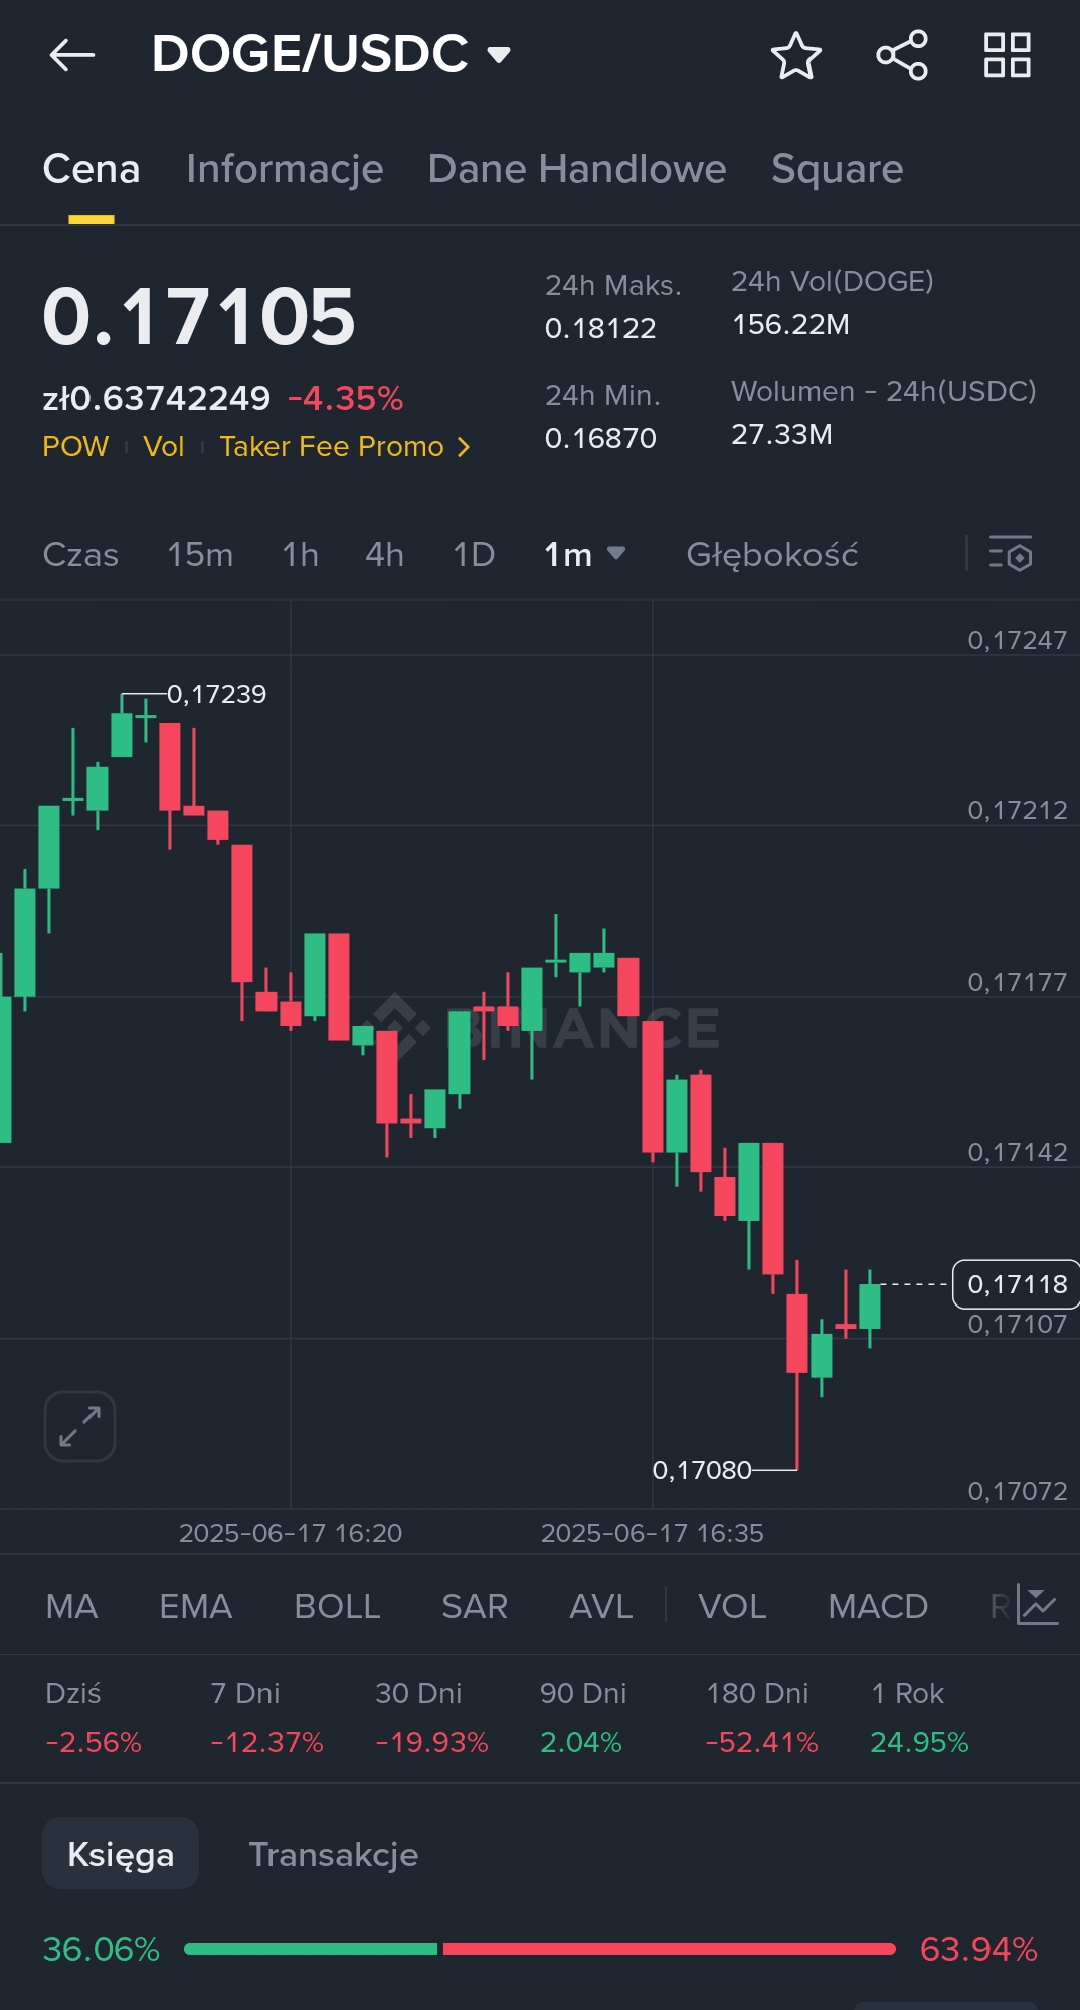This screenshot has width=1080, height=2010.
Task: Show the Transakcje list
Action: 333,1854
